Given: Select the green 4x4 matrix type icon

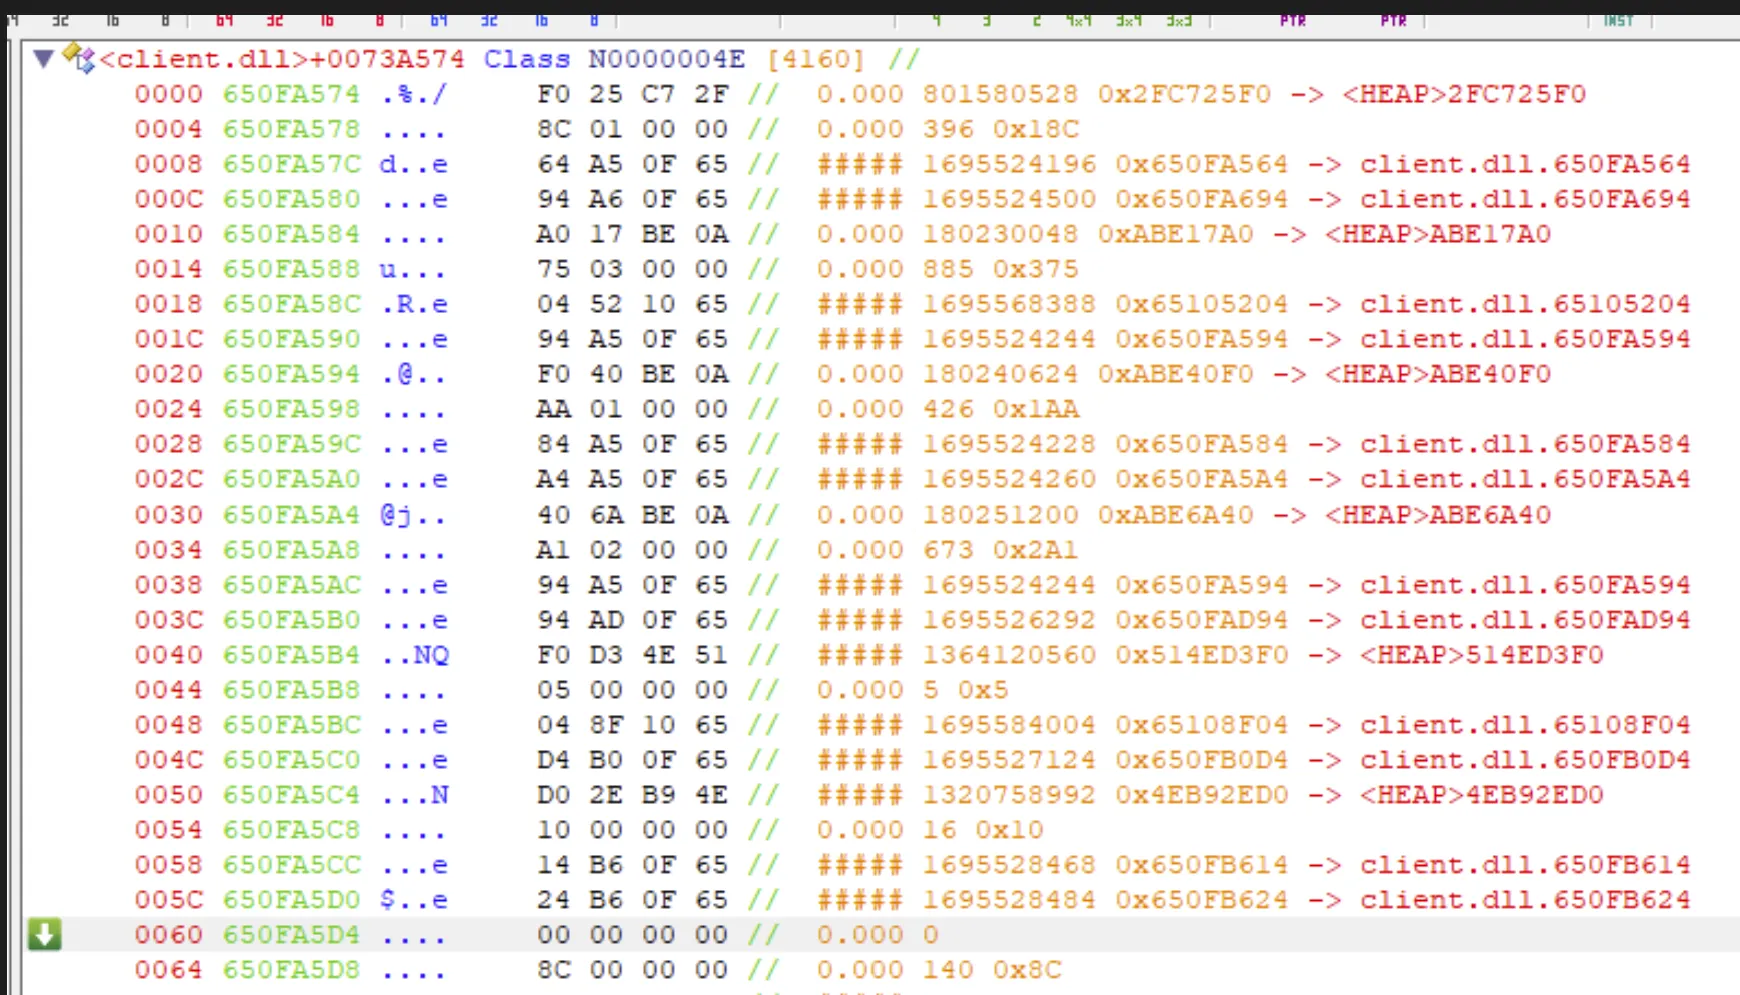Looking at the screenshot, I should pos(1078,20).
